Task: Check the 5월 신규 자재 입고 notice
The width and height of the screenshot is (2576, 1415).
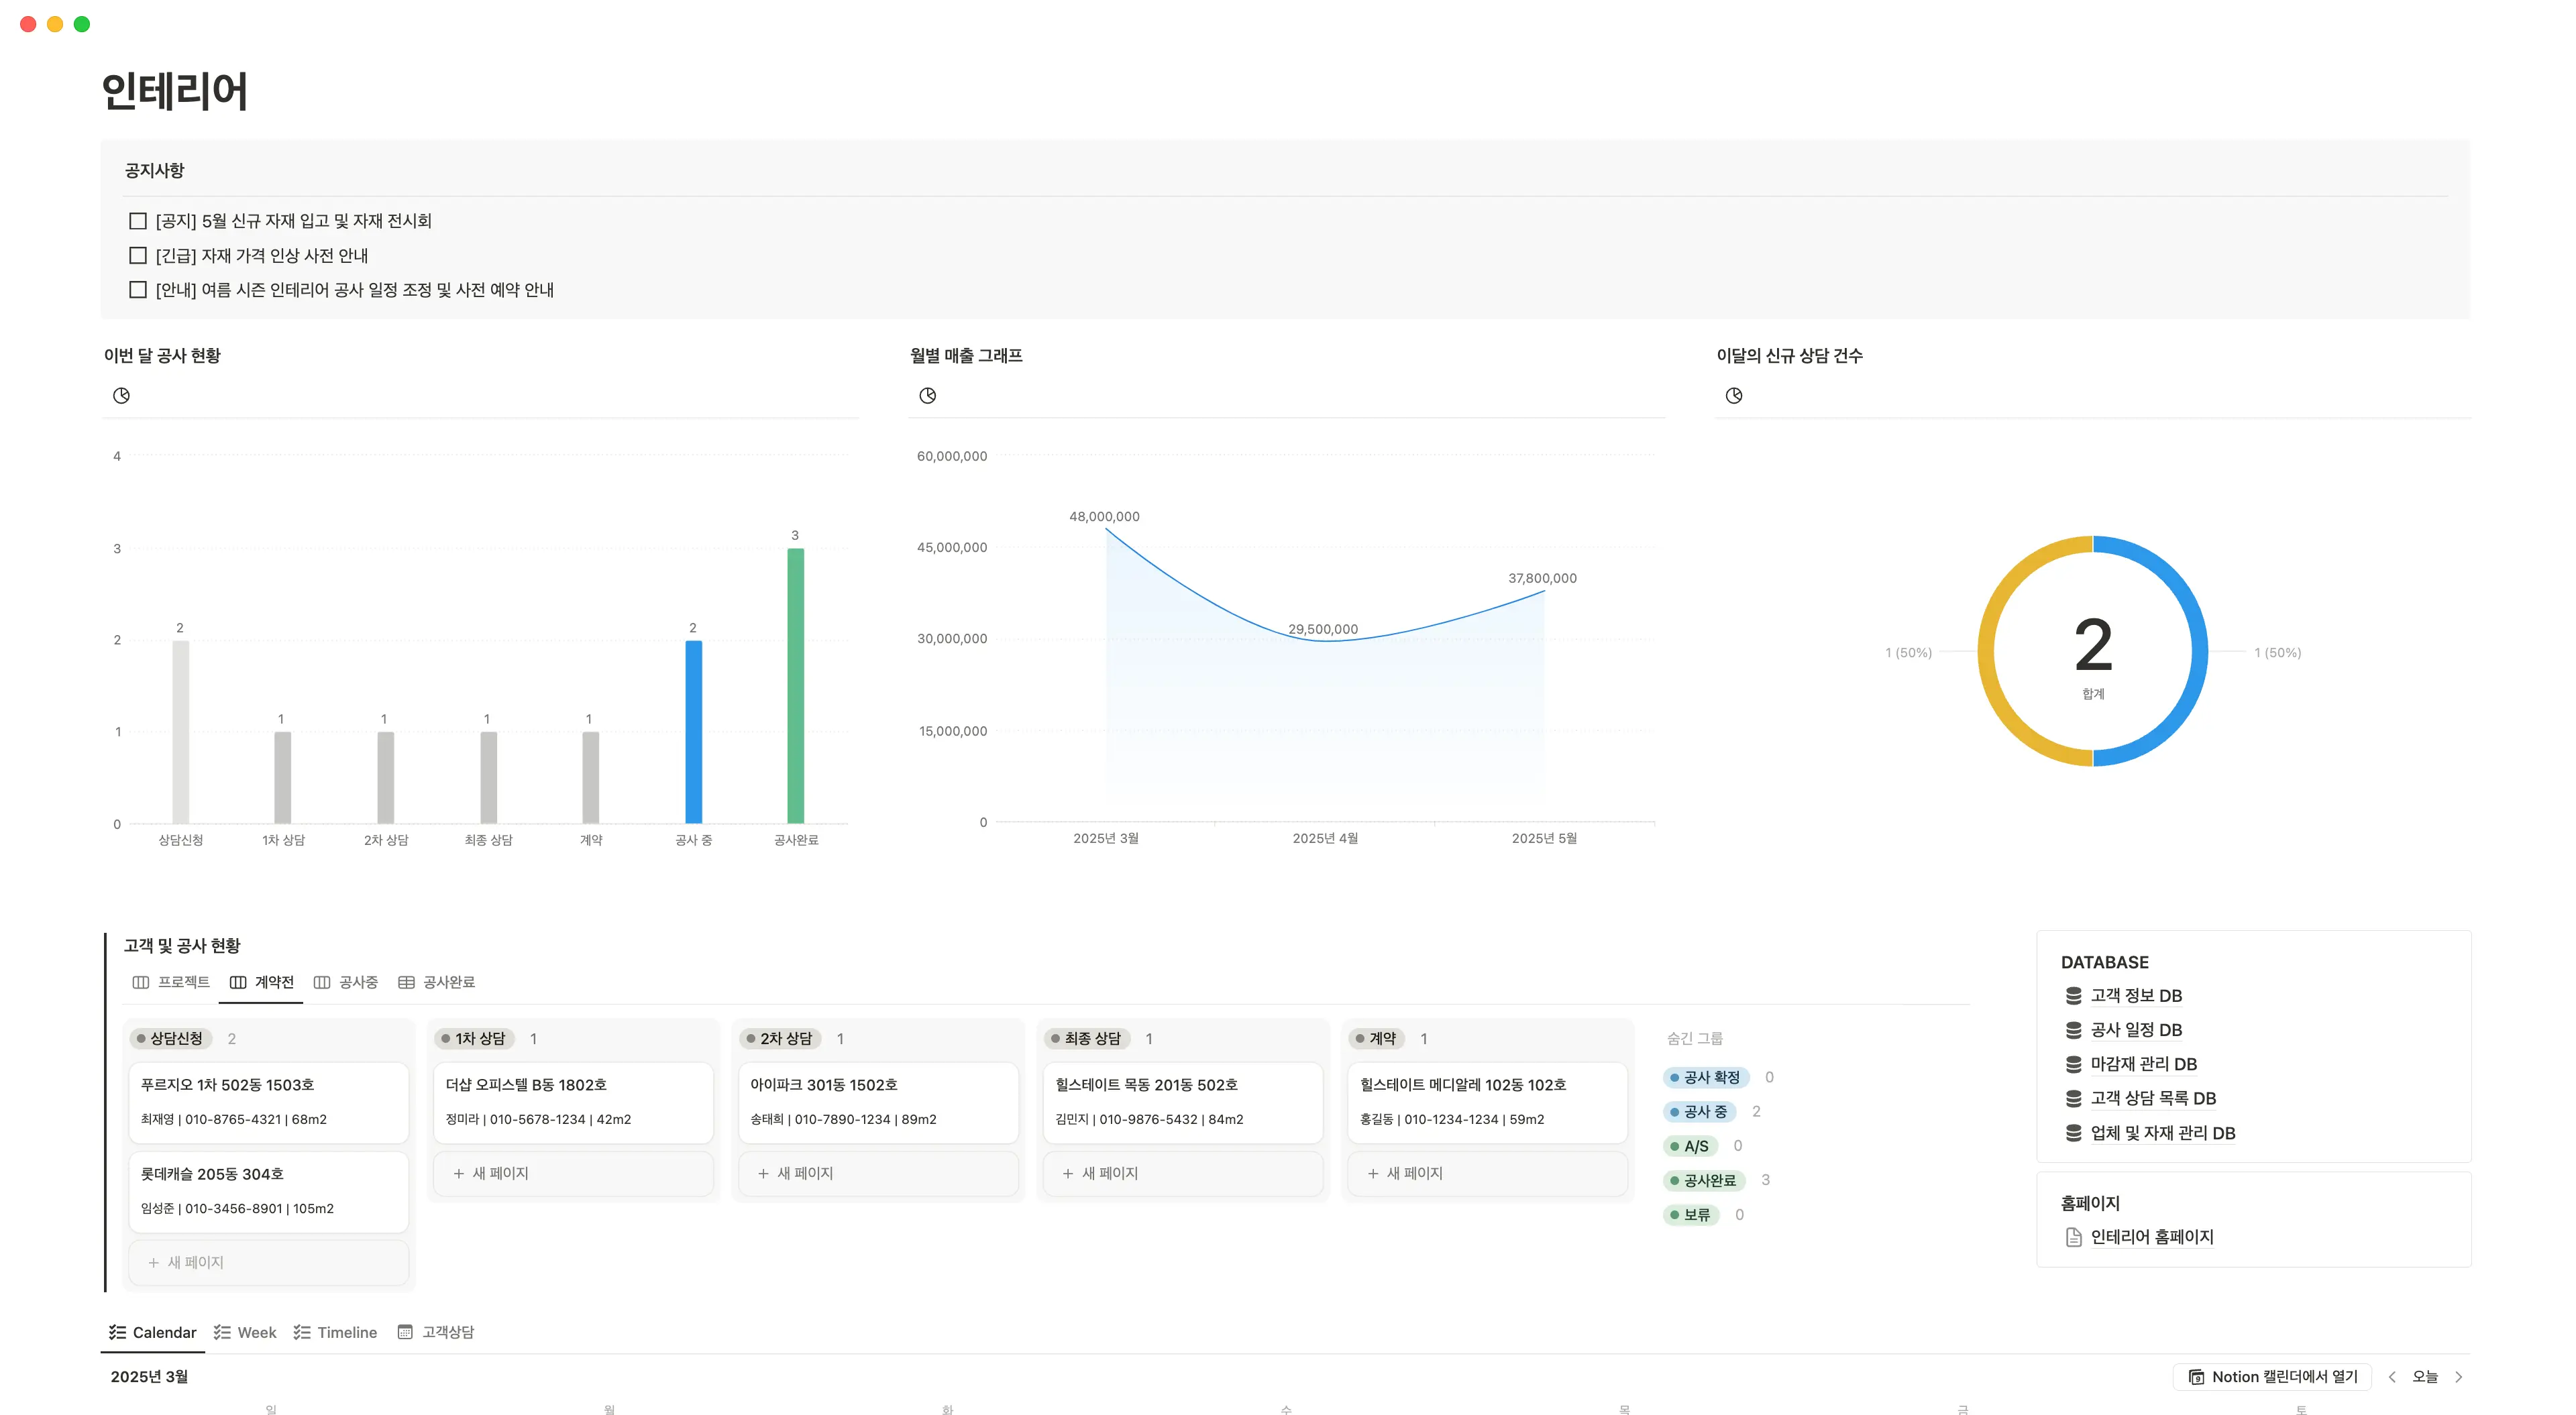Action: tap(138, 221)
